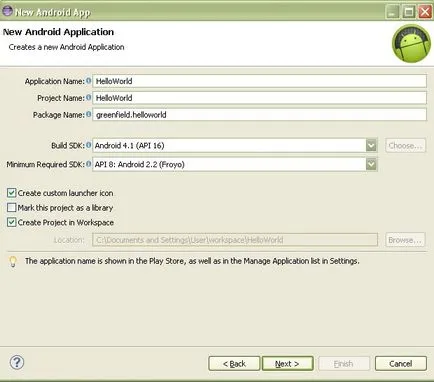The width and height of the screenshot is (434, 382).
Task: Click the Cancel button
Action: pyautogui.click(x=401, y=364)
